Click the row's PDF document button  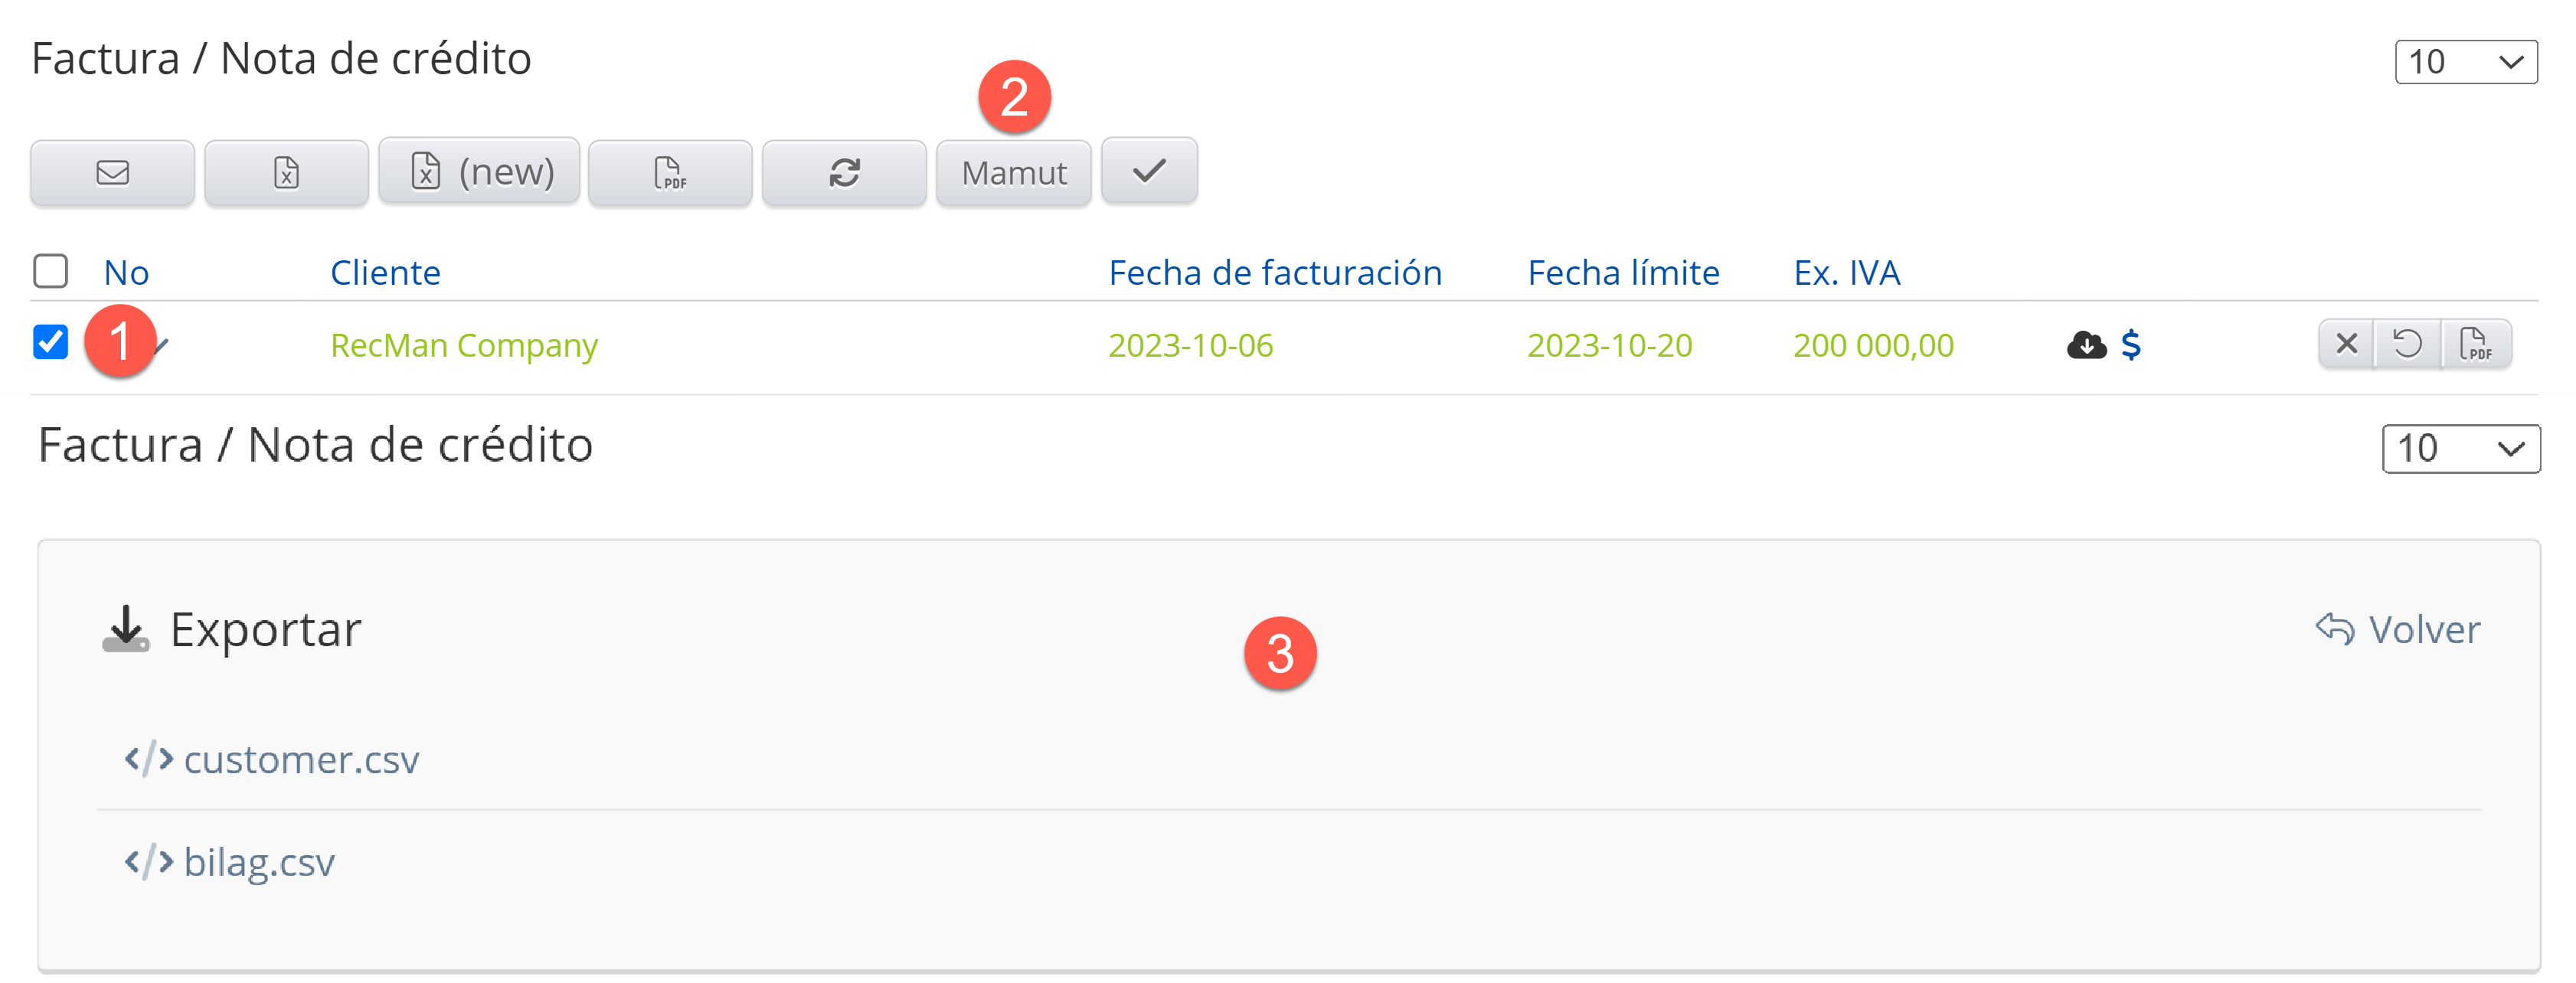coord(2475,344)
